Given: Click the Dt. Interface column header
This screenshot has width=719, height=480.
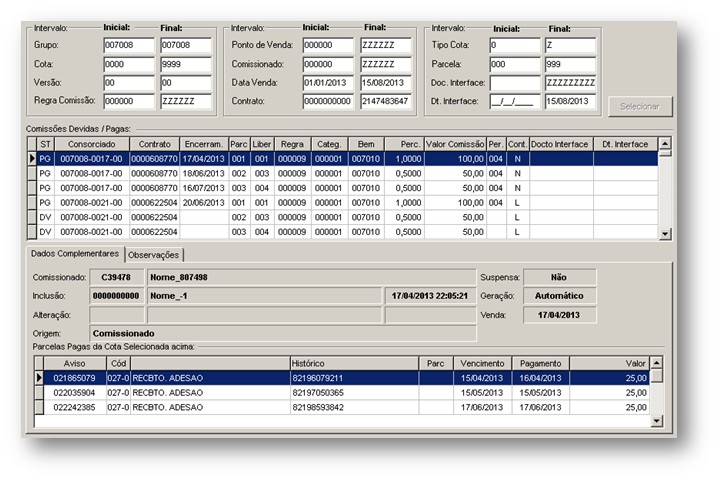Looking at the screenshot, I should click(625, 144).
